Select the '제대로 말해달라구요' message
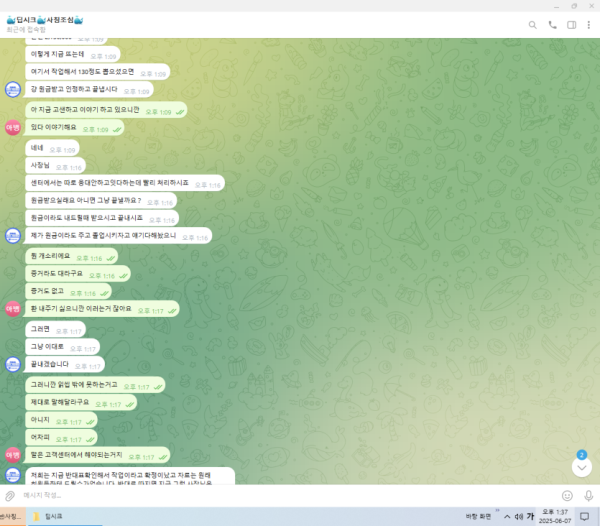The height and width of the screenshot is (526, 600). [81, 403]
